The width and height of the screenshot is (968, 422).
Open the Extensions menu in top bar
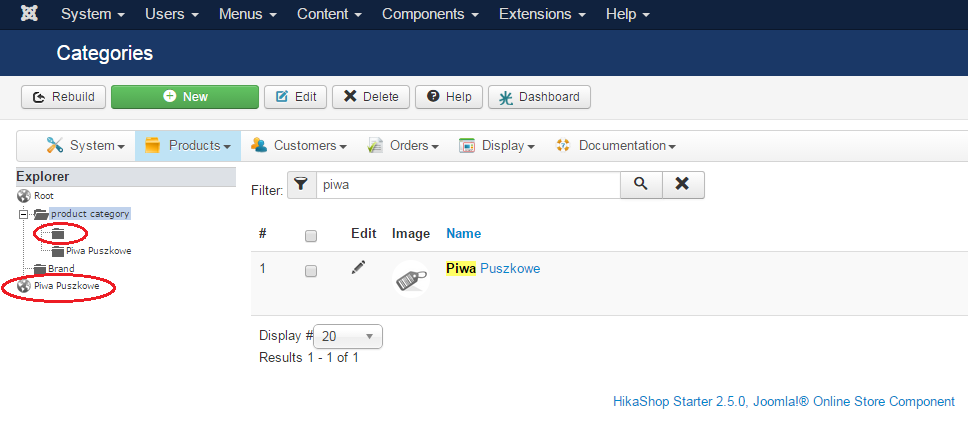542,15
